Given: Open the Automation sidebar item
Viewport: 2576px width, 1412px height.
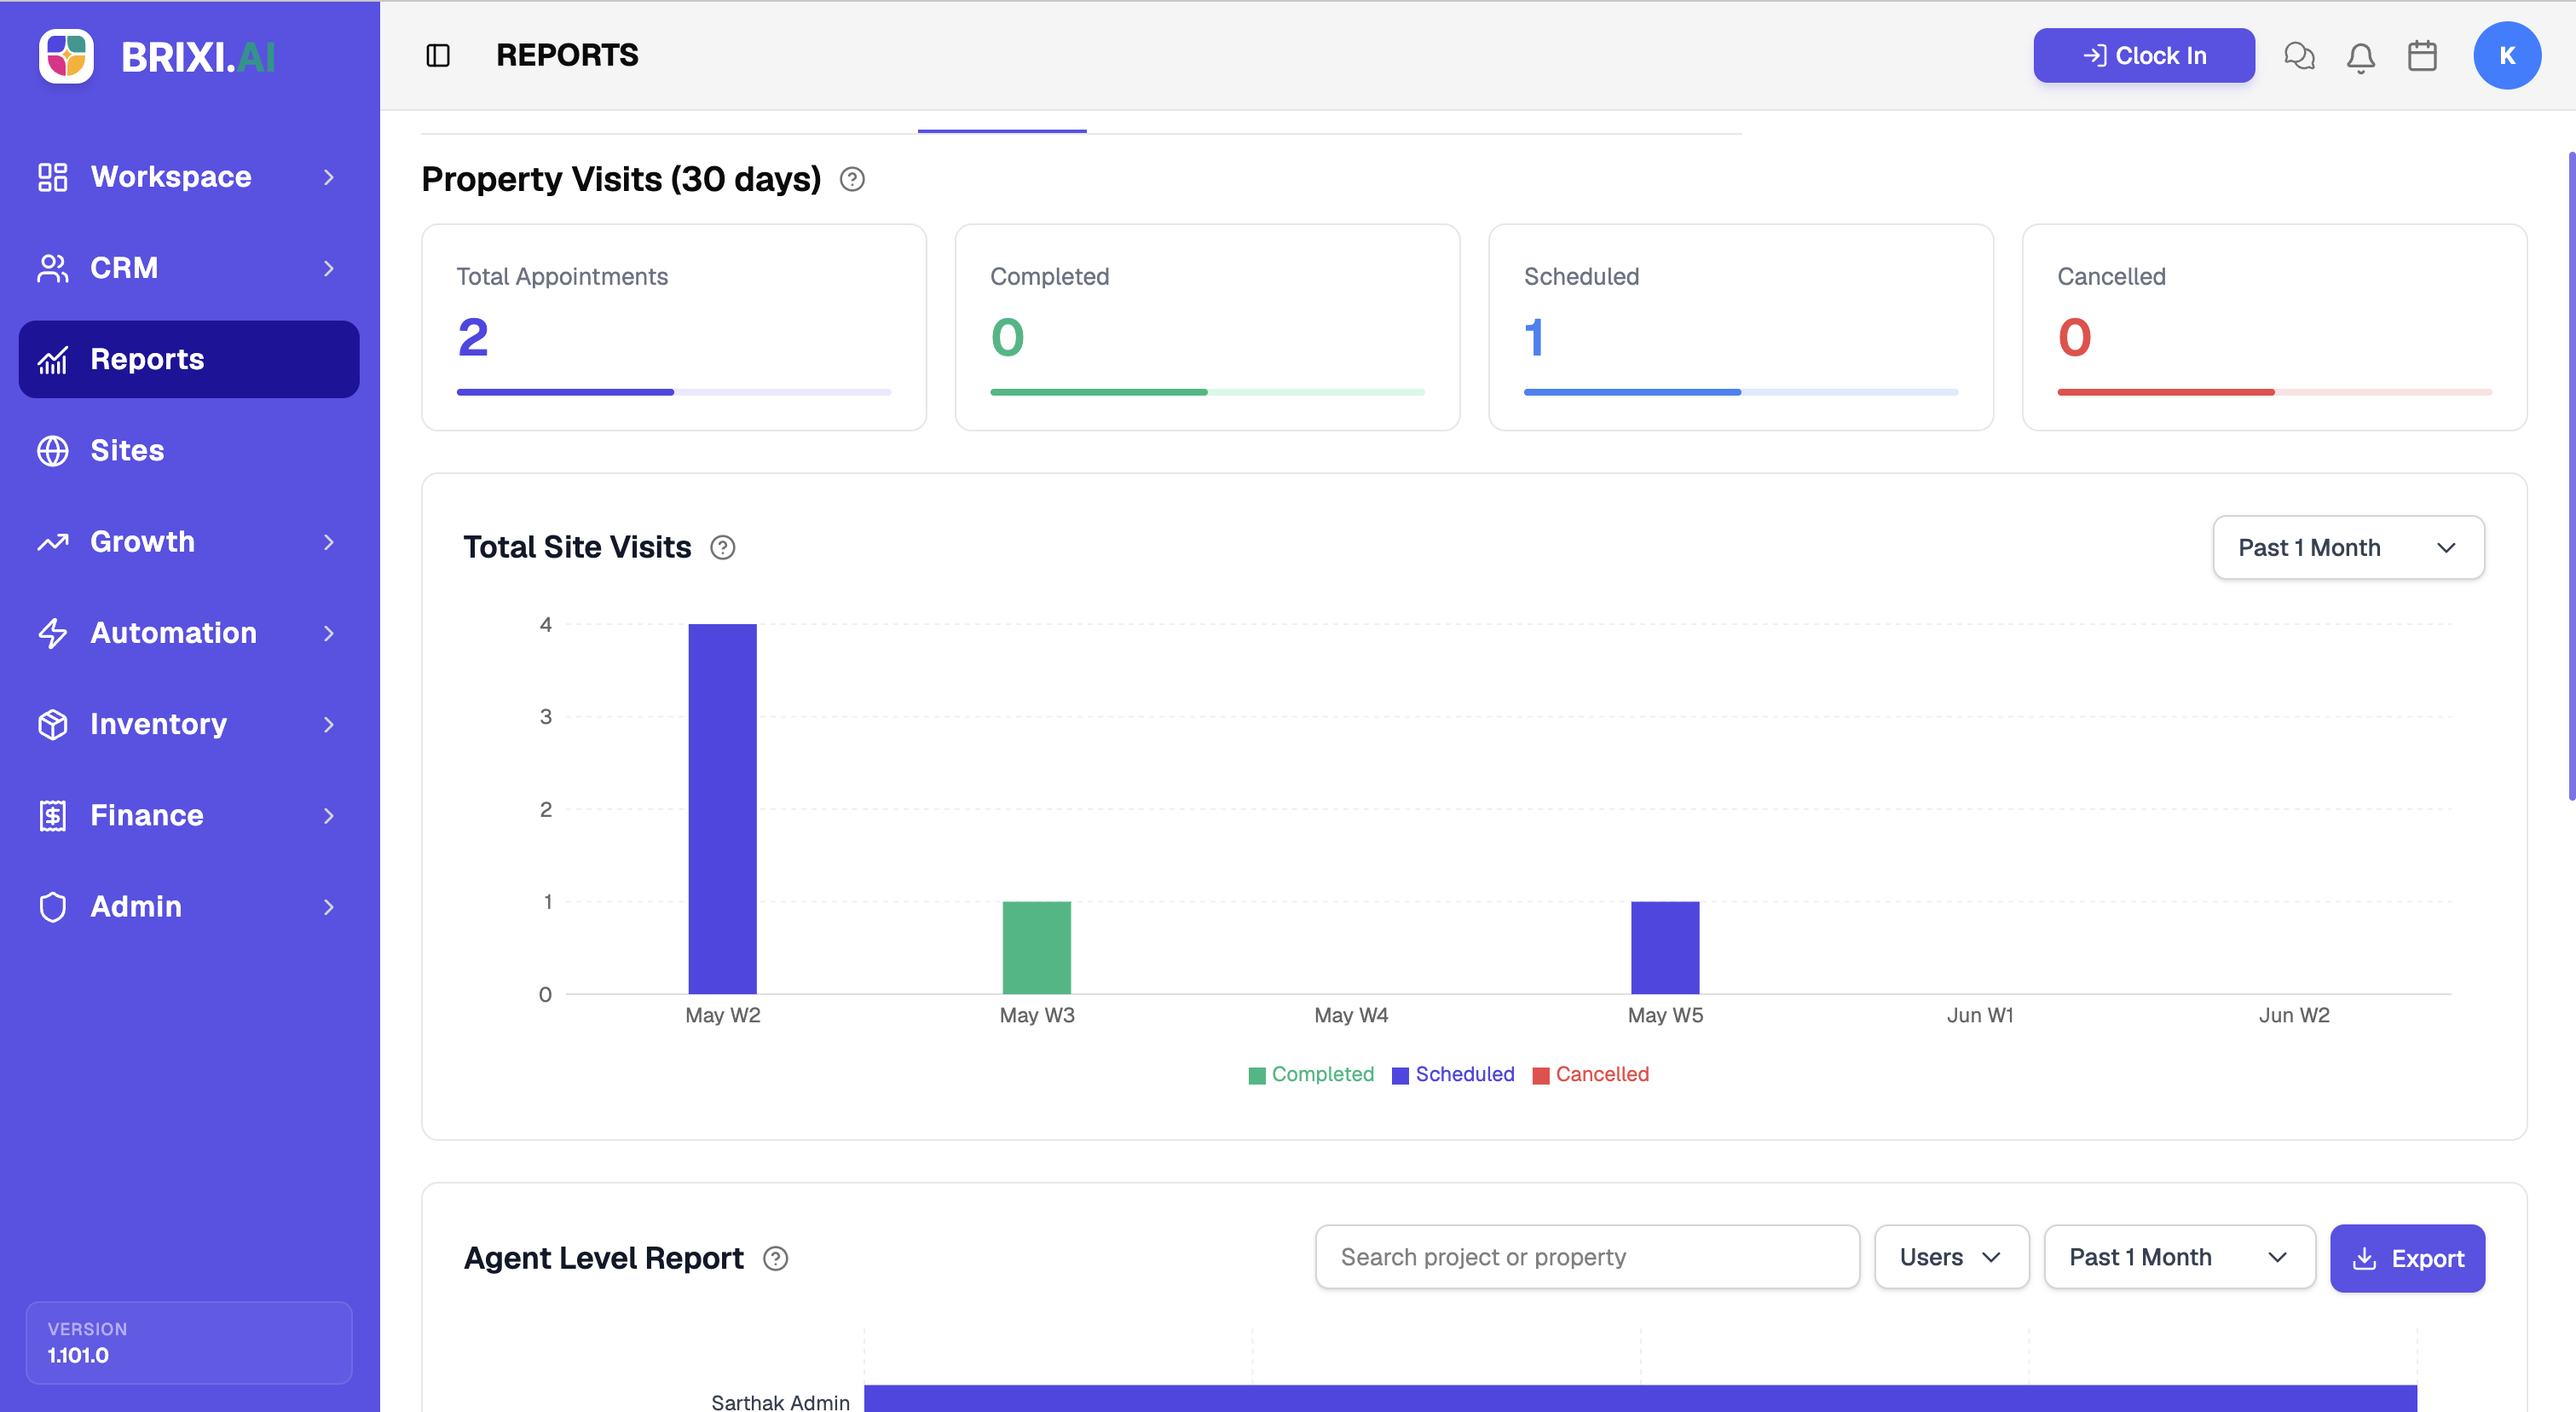Looking at the screenshot, I should tap(189, 633).
